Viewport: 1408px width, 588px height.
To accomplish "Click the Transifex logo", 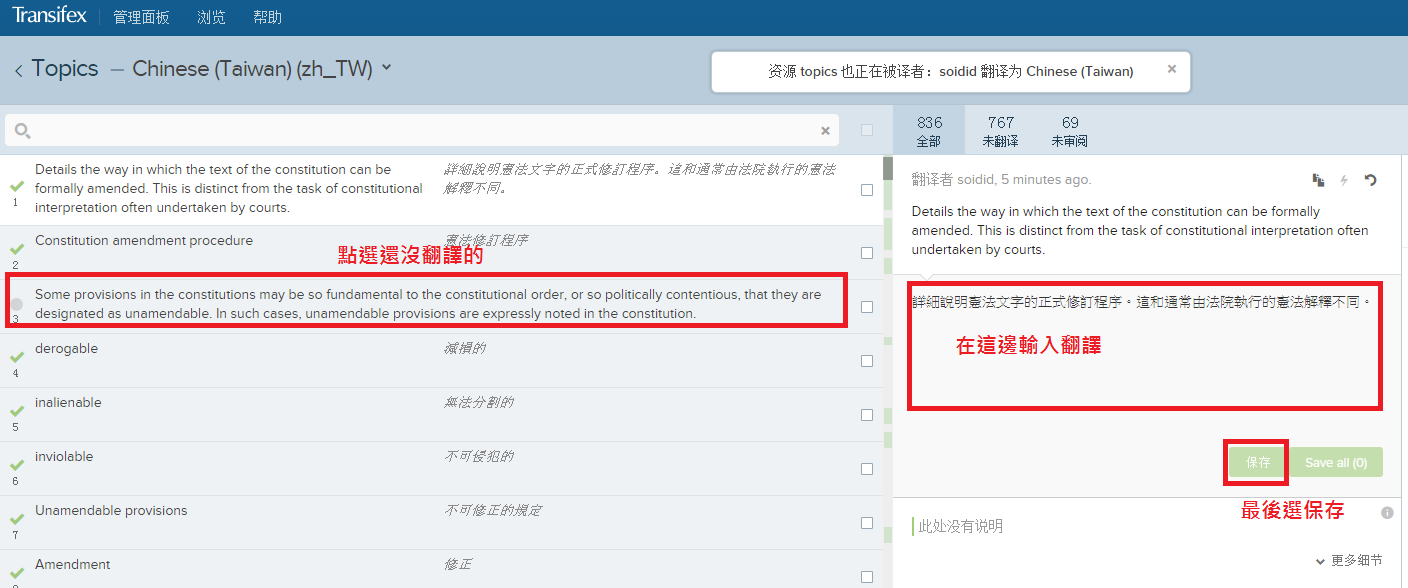I will click(49, 16).
